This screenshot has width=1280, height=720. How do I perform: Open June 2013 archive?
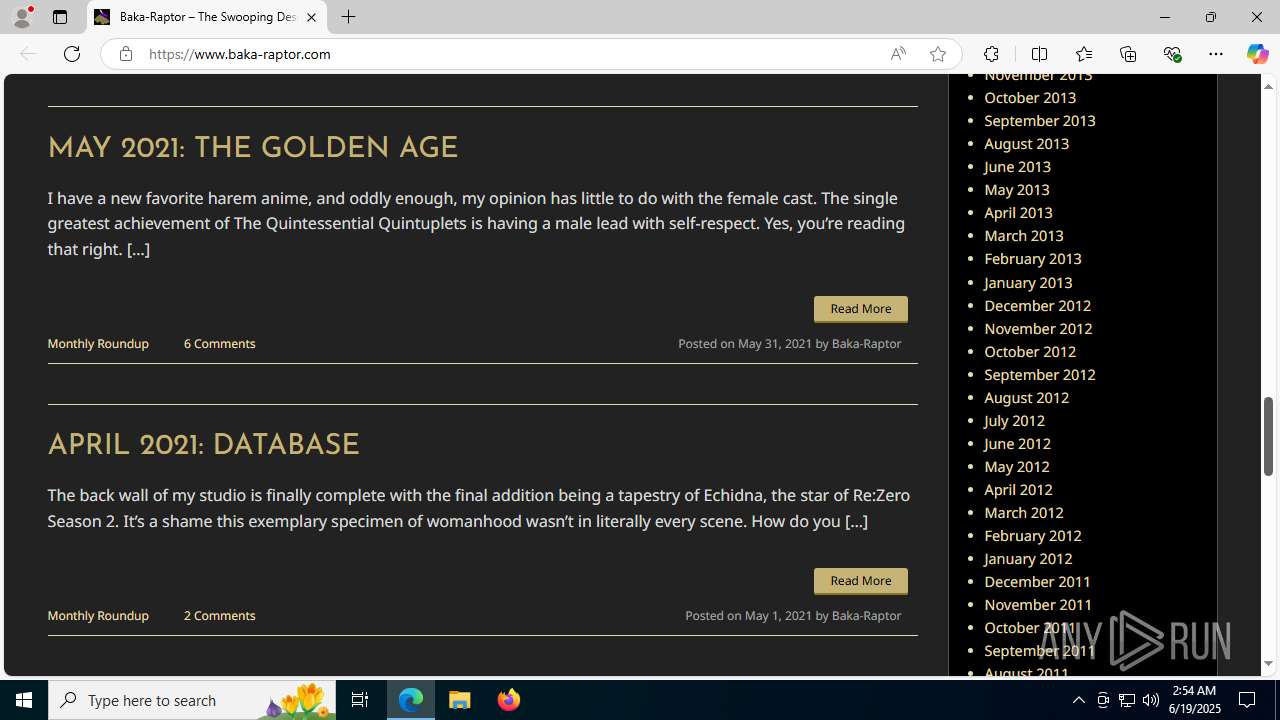coord(1017,166)
